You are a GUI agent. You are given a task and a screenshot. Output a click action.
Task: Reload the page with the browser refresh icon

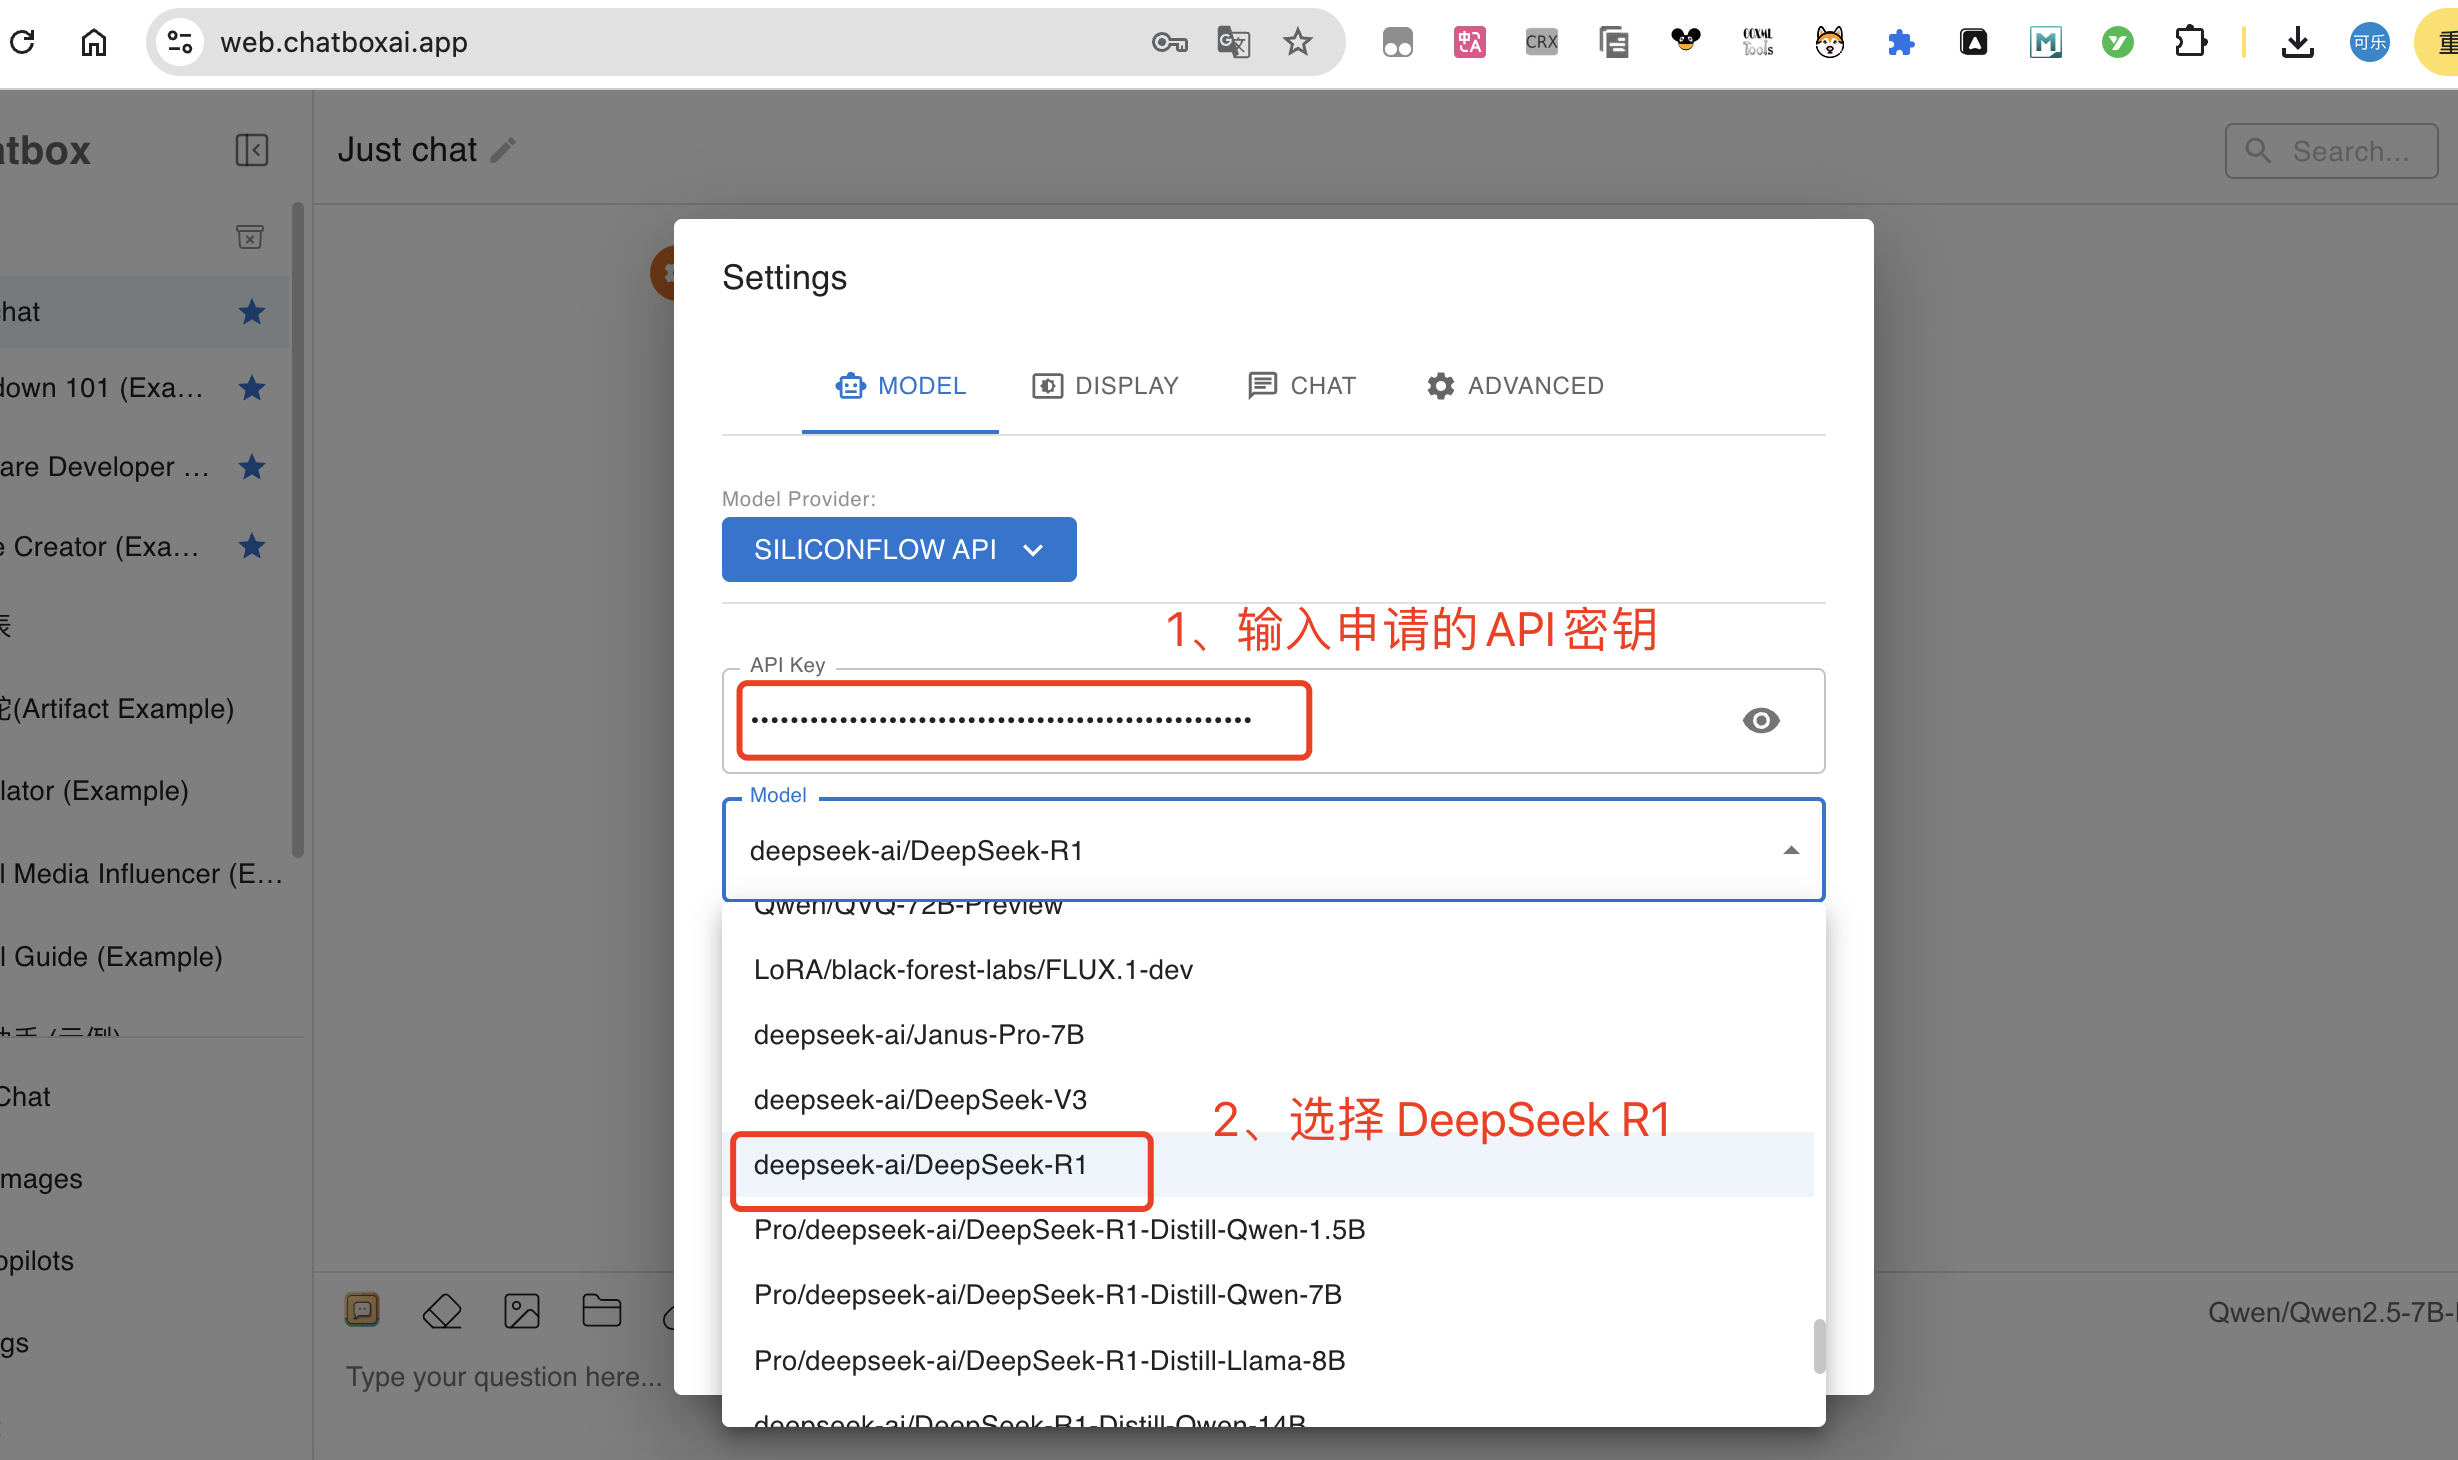pyautogui.click(x=22, y=42)
